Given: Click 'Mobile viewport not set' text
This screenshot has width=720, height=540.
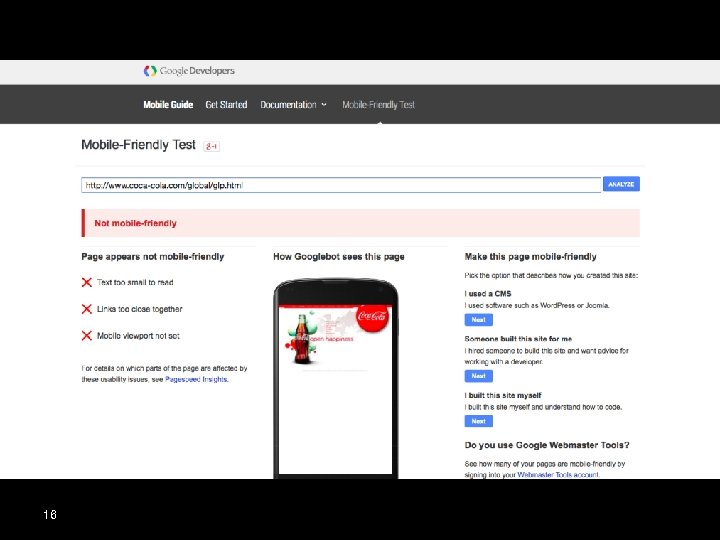Looking at the screenshot, I should coord(138,336).
